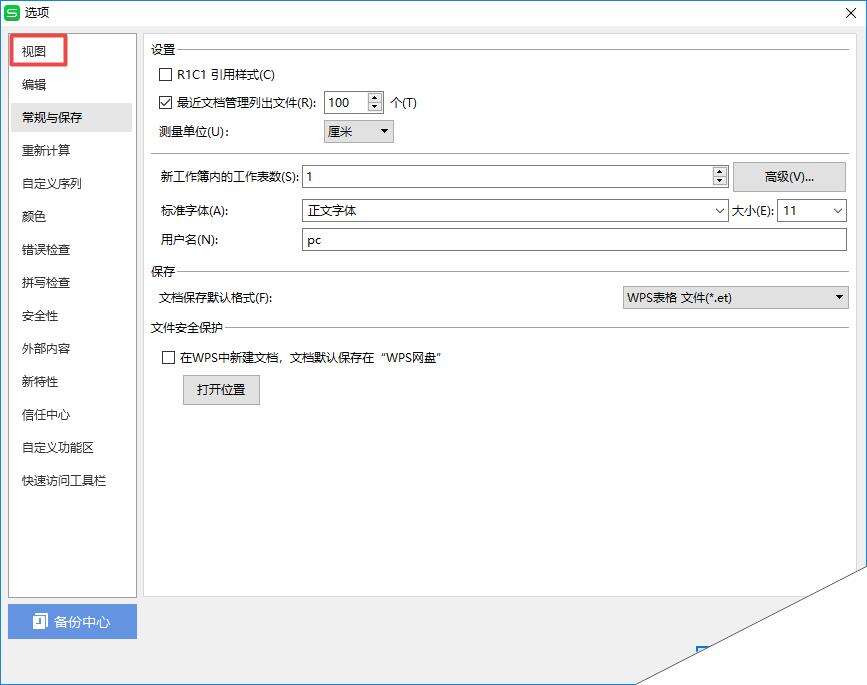
Task: Check the WPS网盘 default save checkbox
Action: [x=168, y=357]
